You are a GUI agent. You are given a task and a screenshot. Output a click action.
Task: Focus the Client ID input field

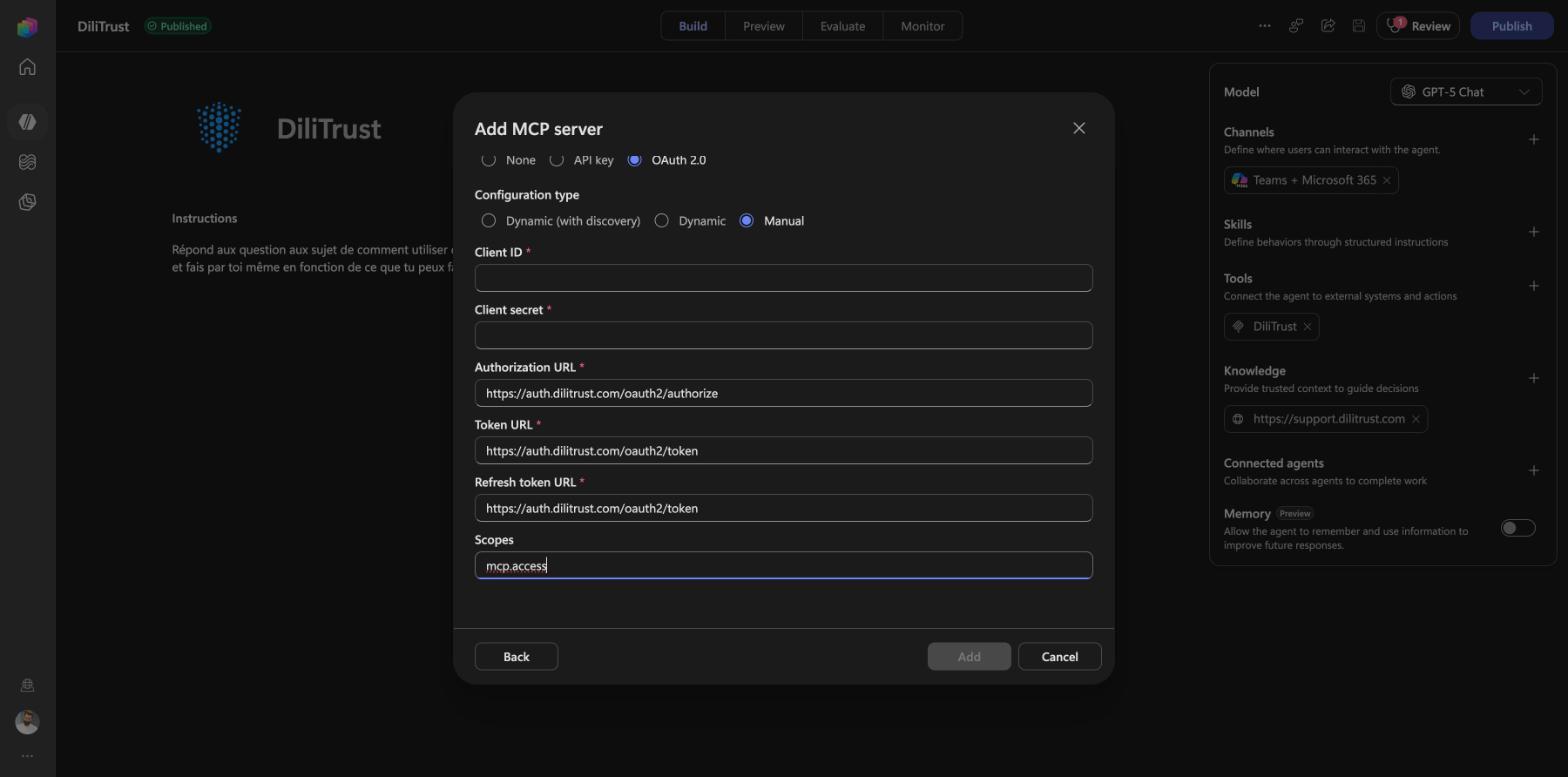click(x=784, y=278)
